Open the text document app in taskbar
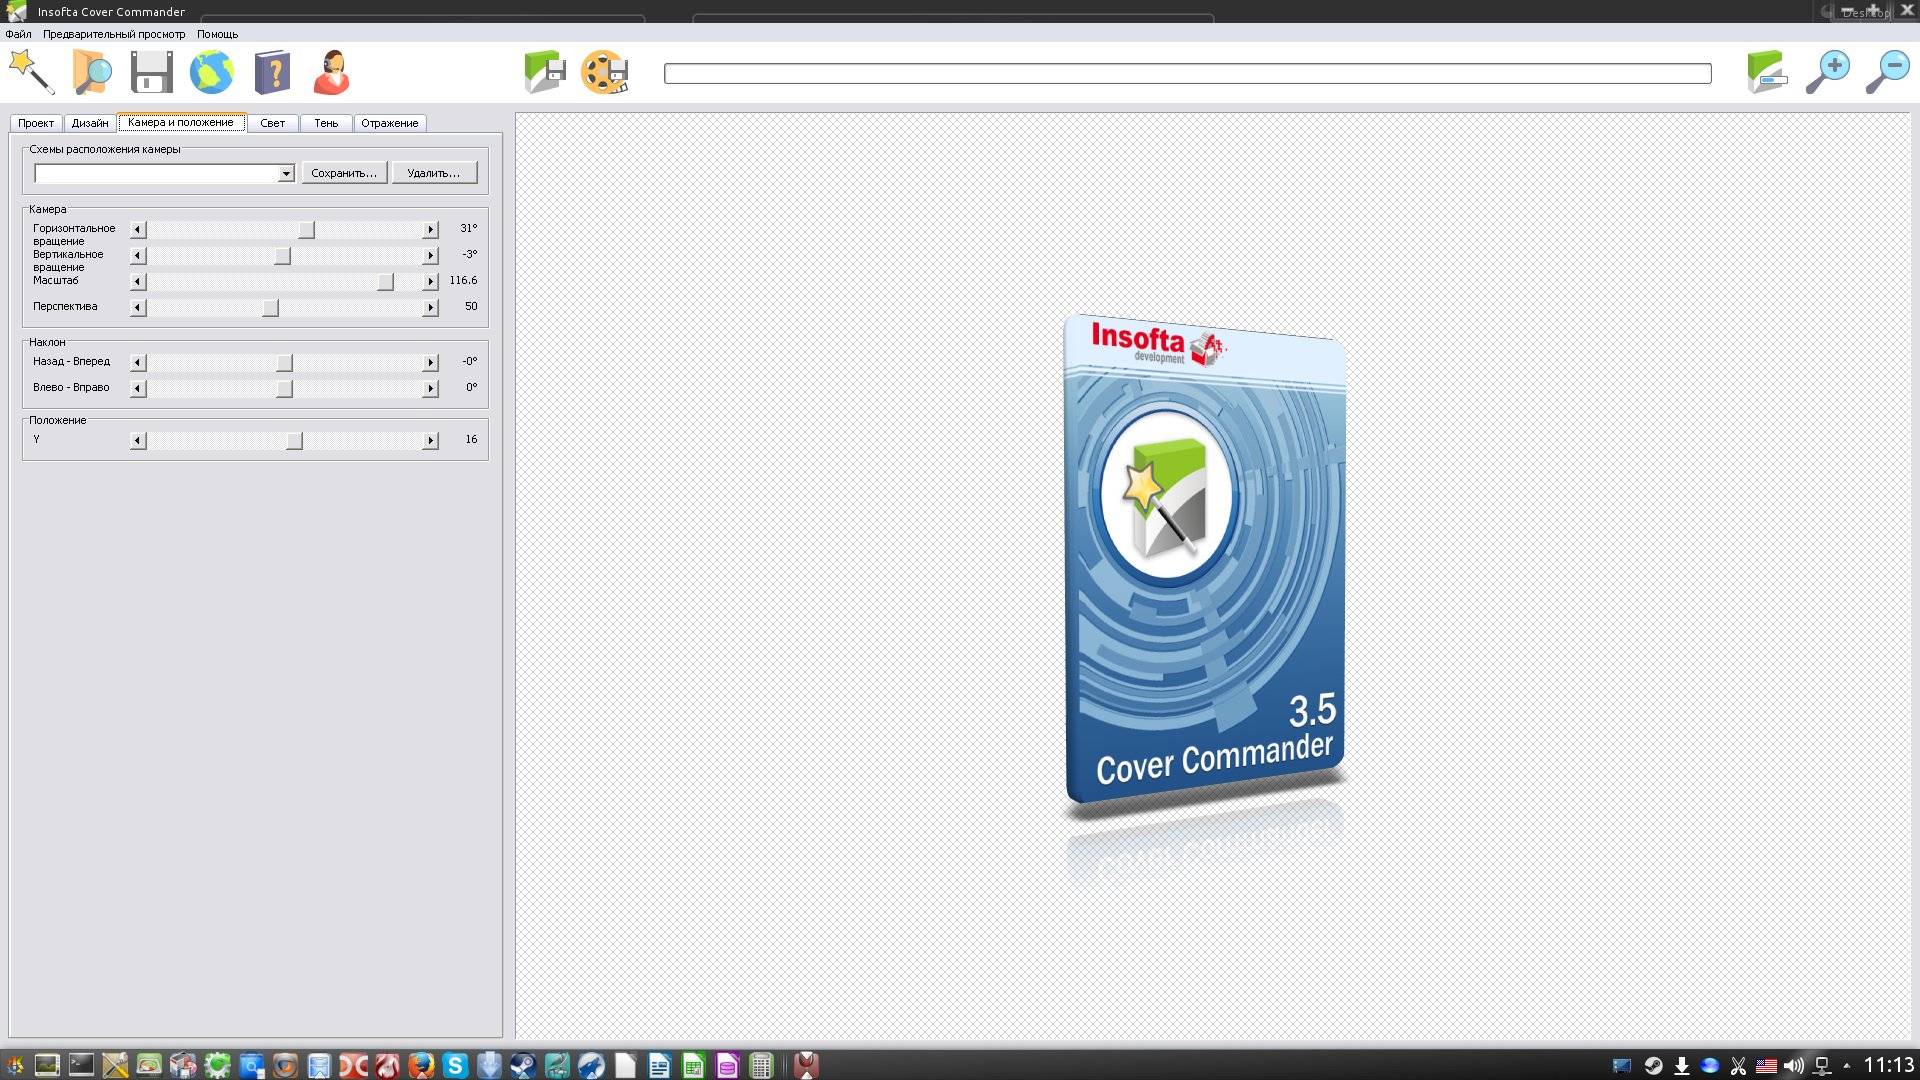1920x1080 pixels. pos(659,1066)
